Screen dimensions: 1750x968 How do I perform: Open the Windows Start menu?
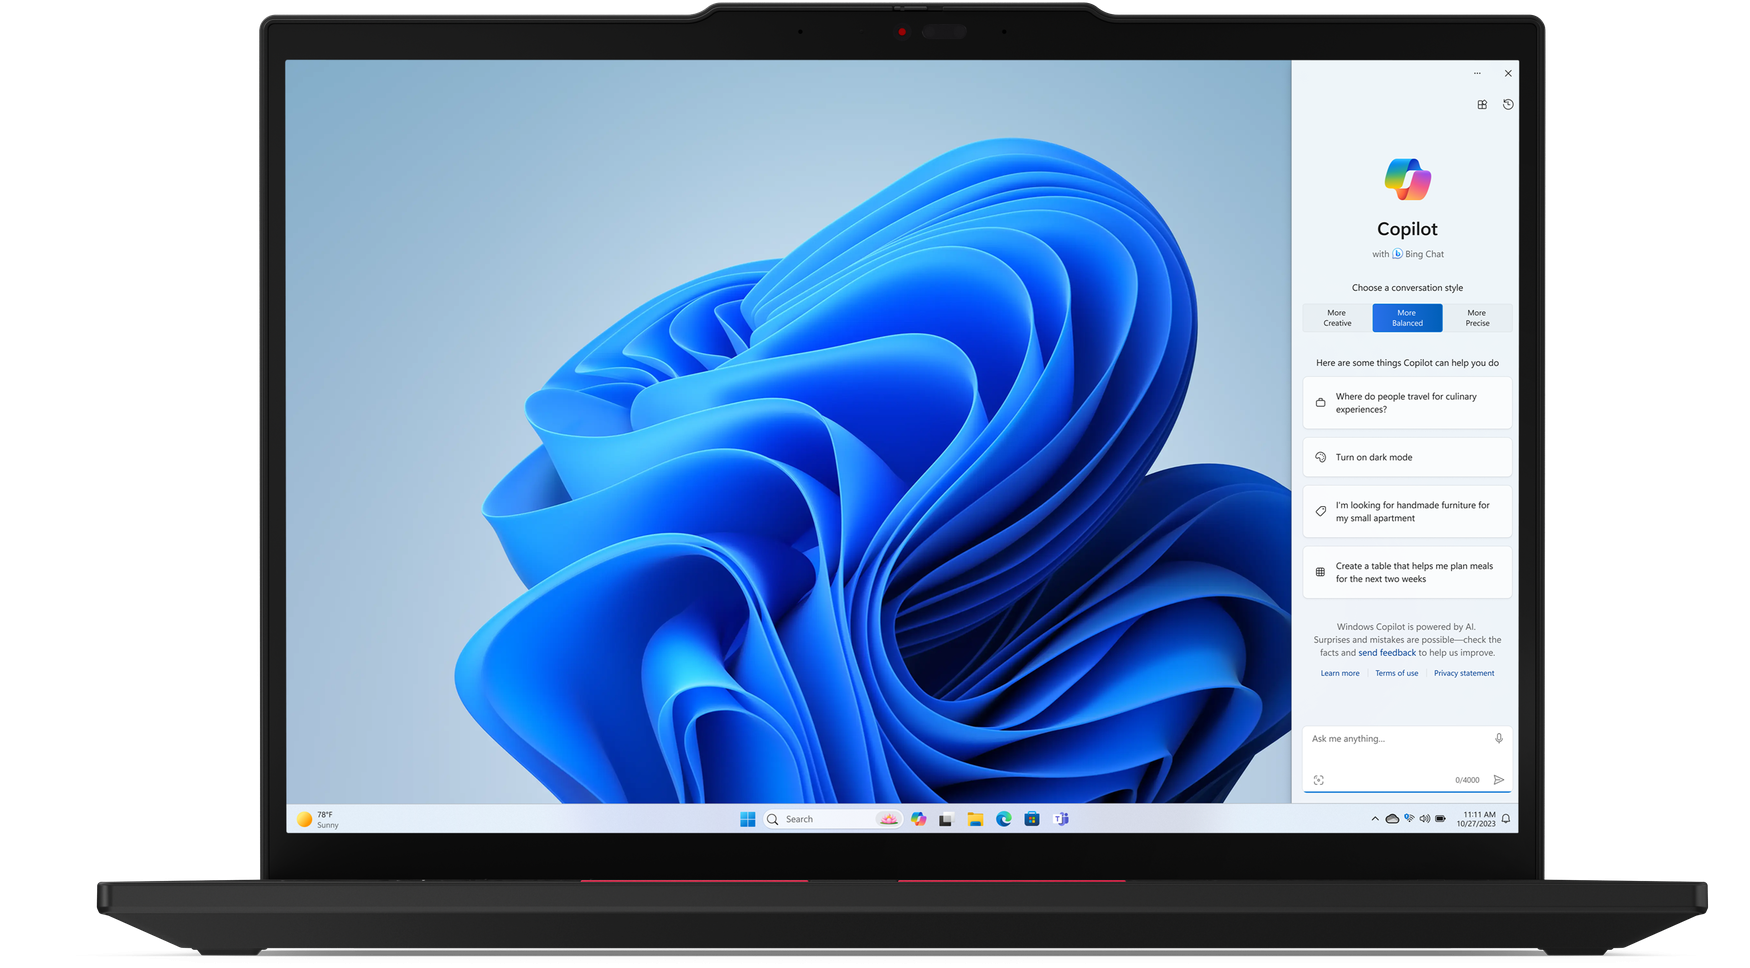tap(747, 819)
